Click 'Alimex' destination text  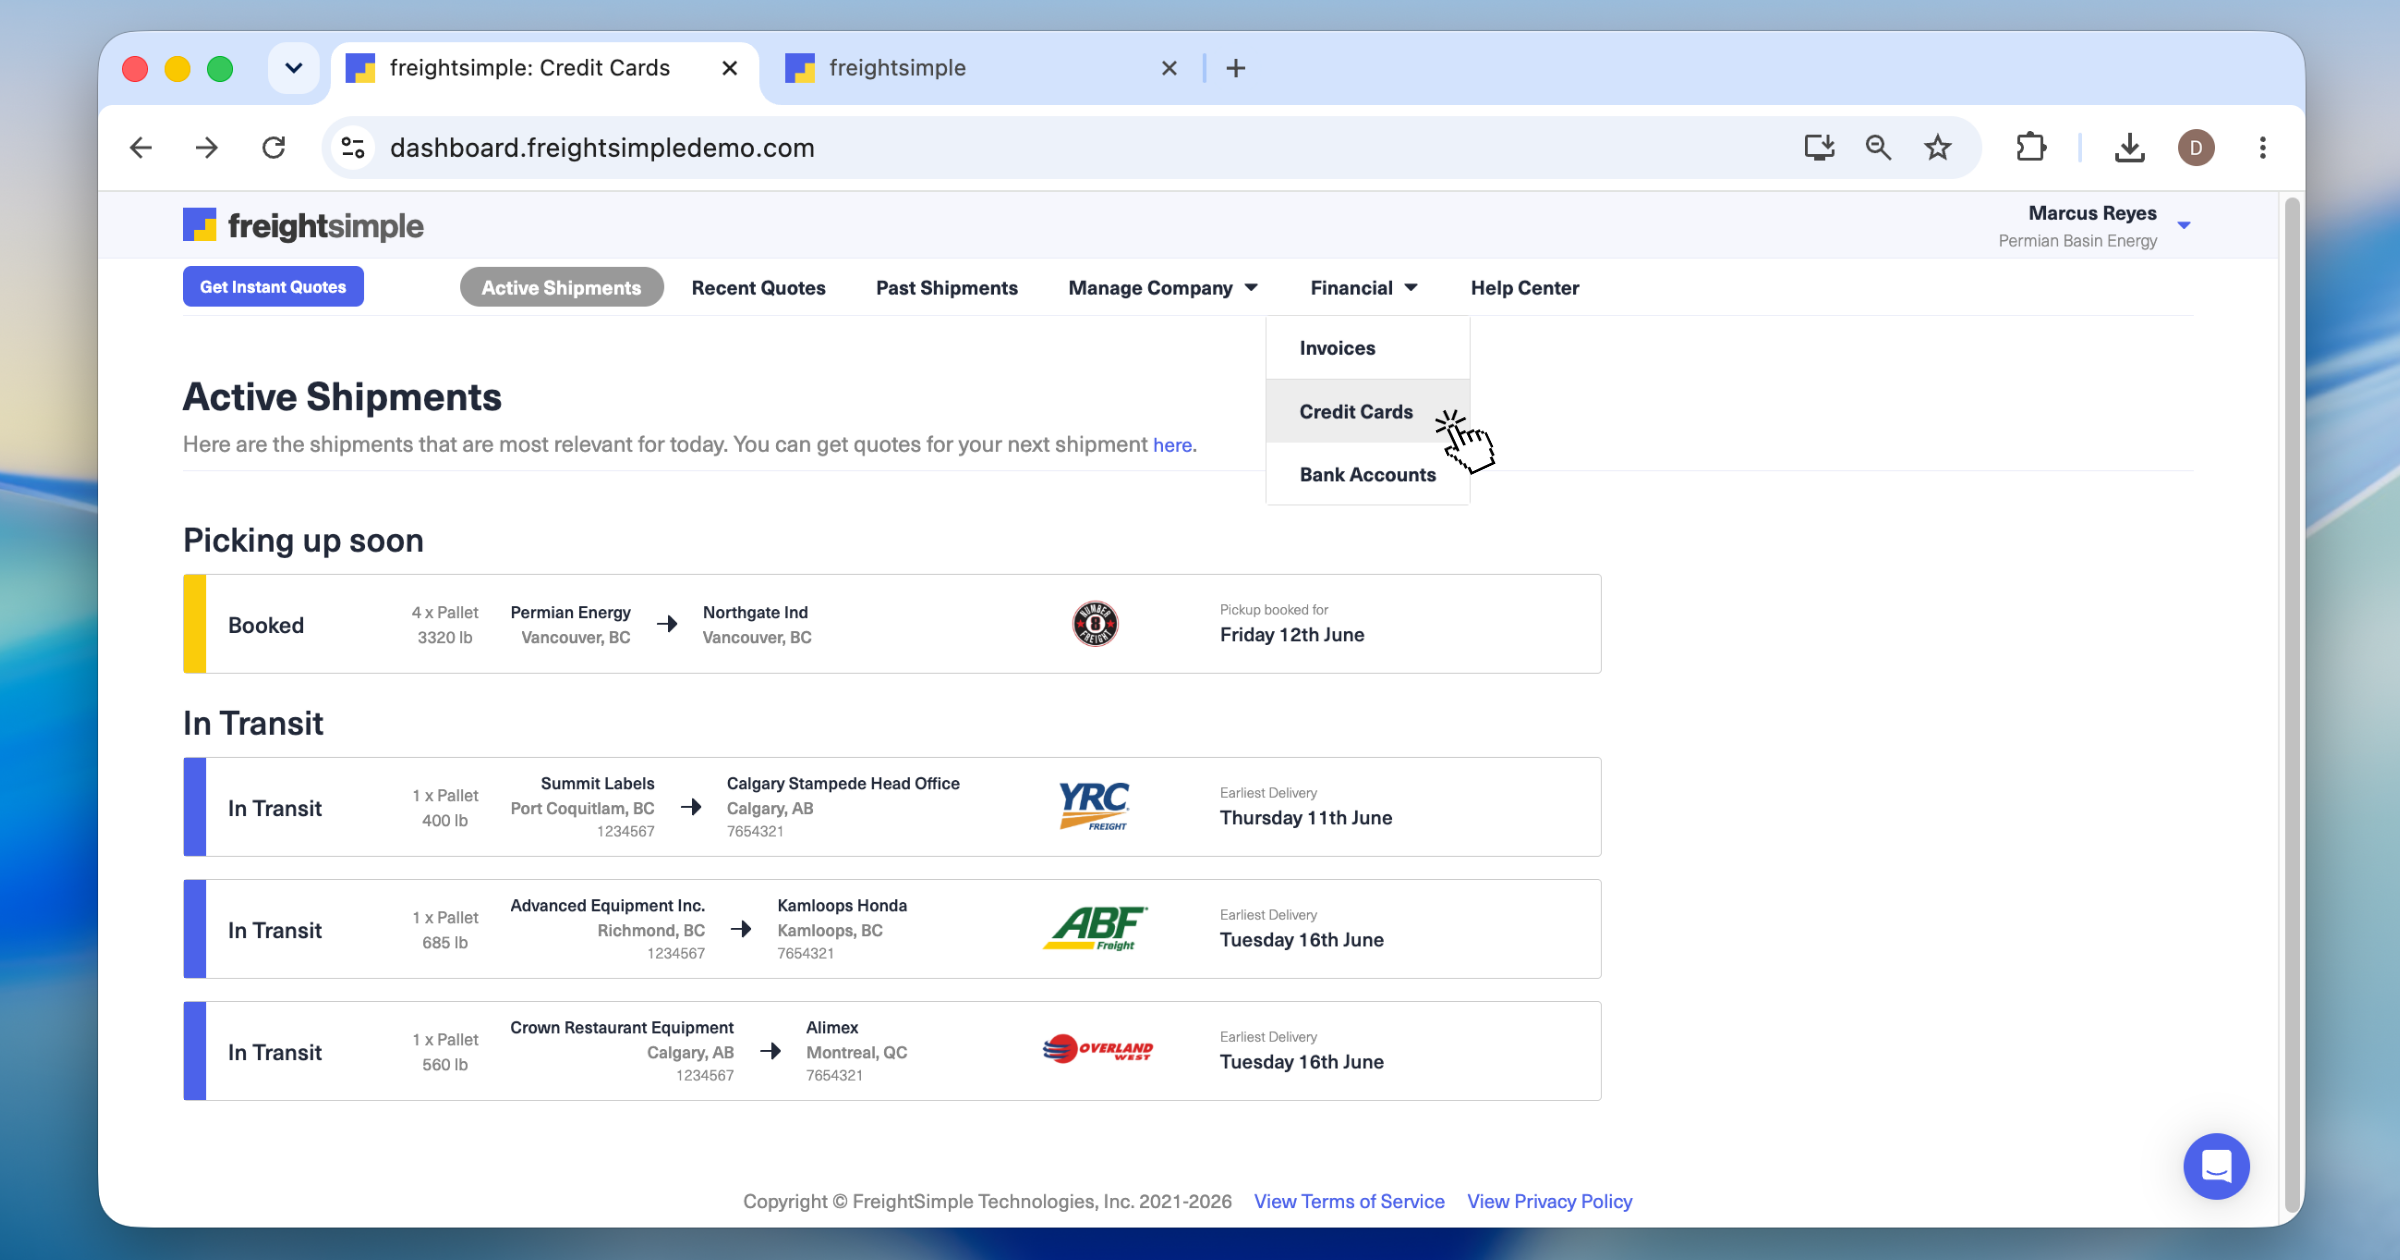(x=832, y=1027)
